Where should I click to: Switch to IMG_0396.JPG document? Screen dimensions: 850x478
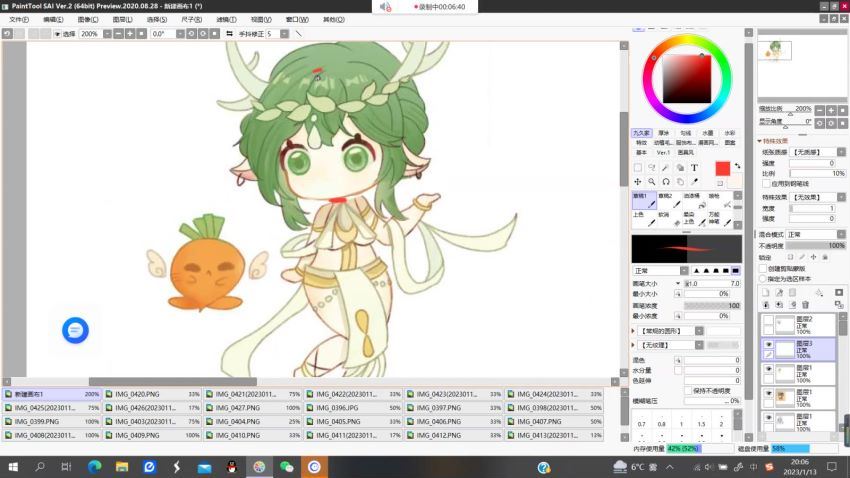pos(353,408)
